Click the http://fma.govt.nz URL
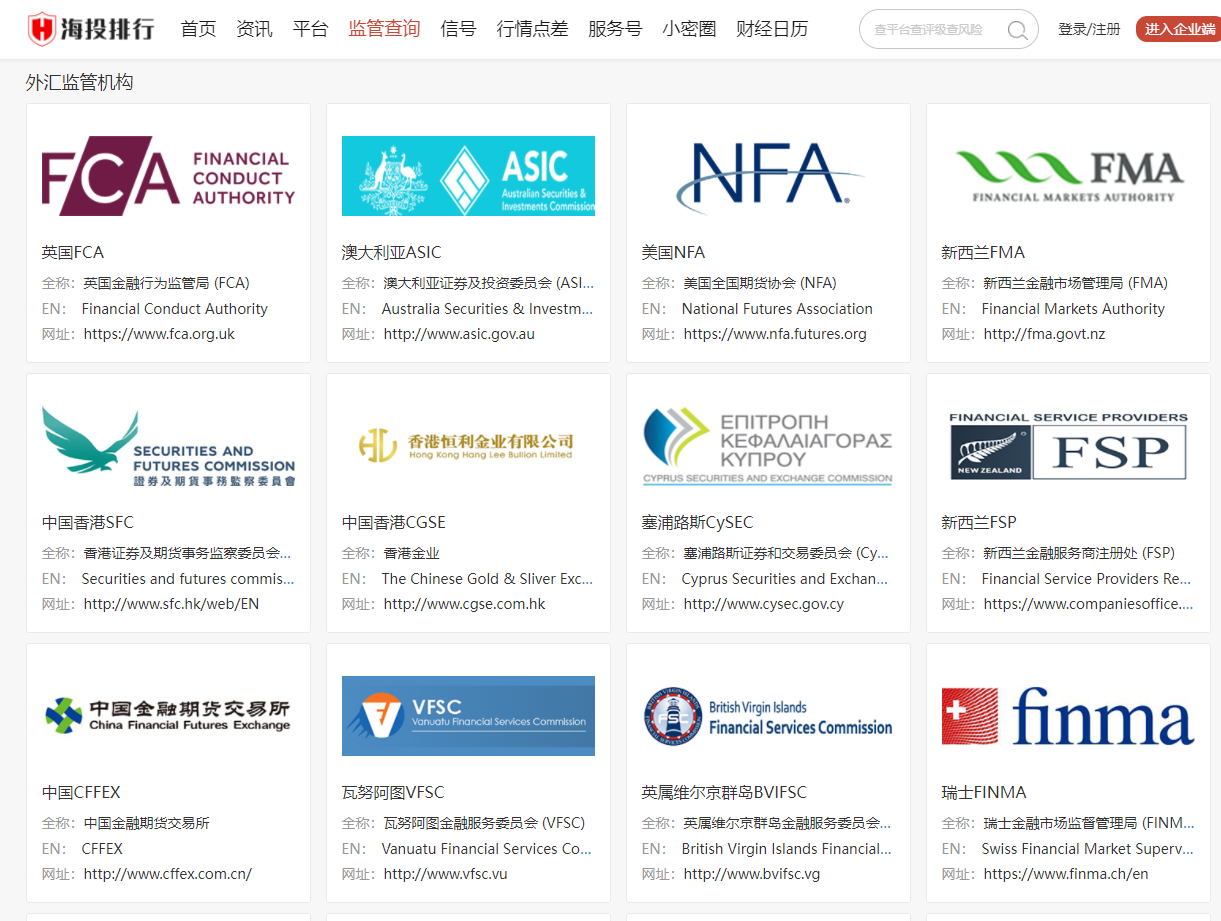Screen dimensions: 1221x921 click(x=1044, y=334)
